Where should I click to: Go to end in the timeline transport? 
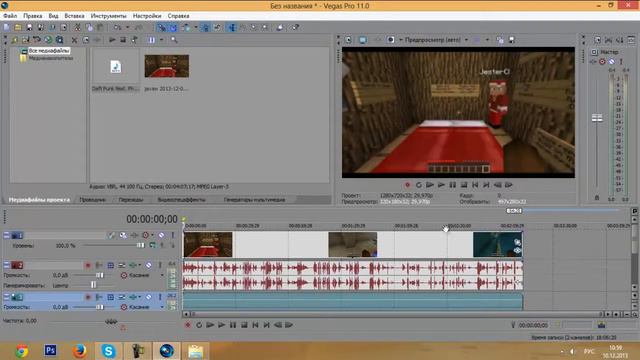267,325
